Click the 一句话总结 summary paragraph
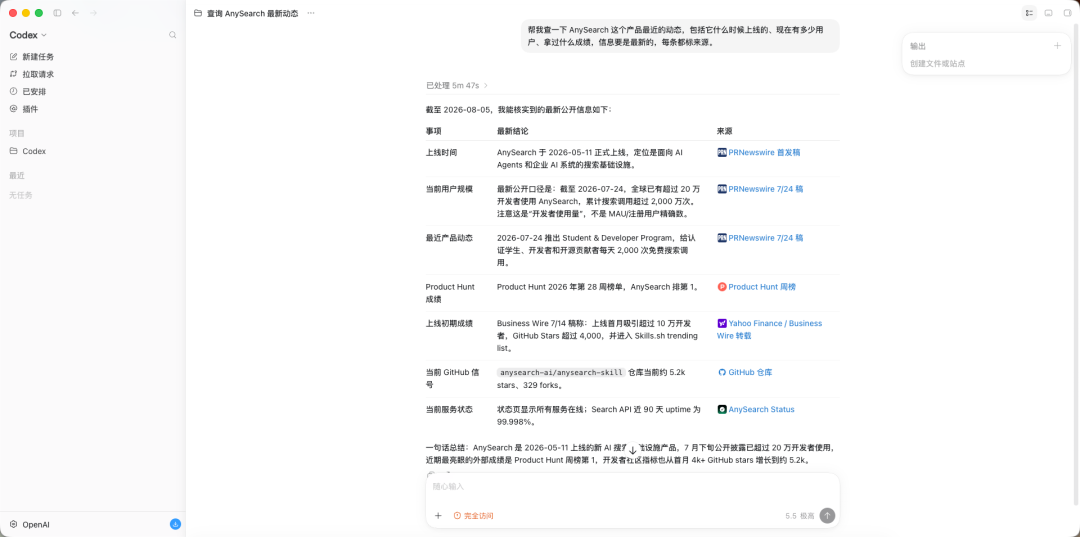 [x=630, y=454]
